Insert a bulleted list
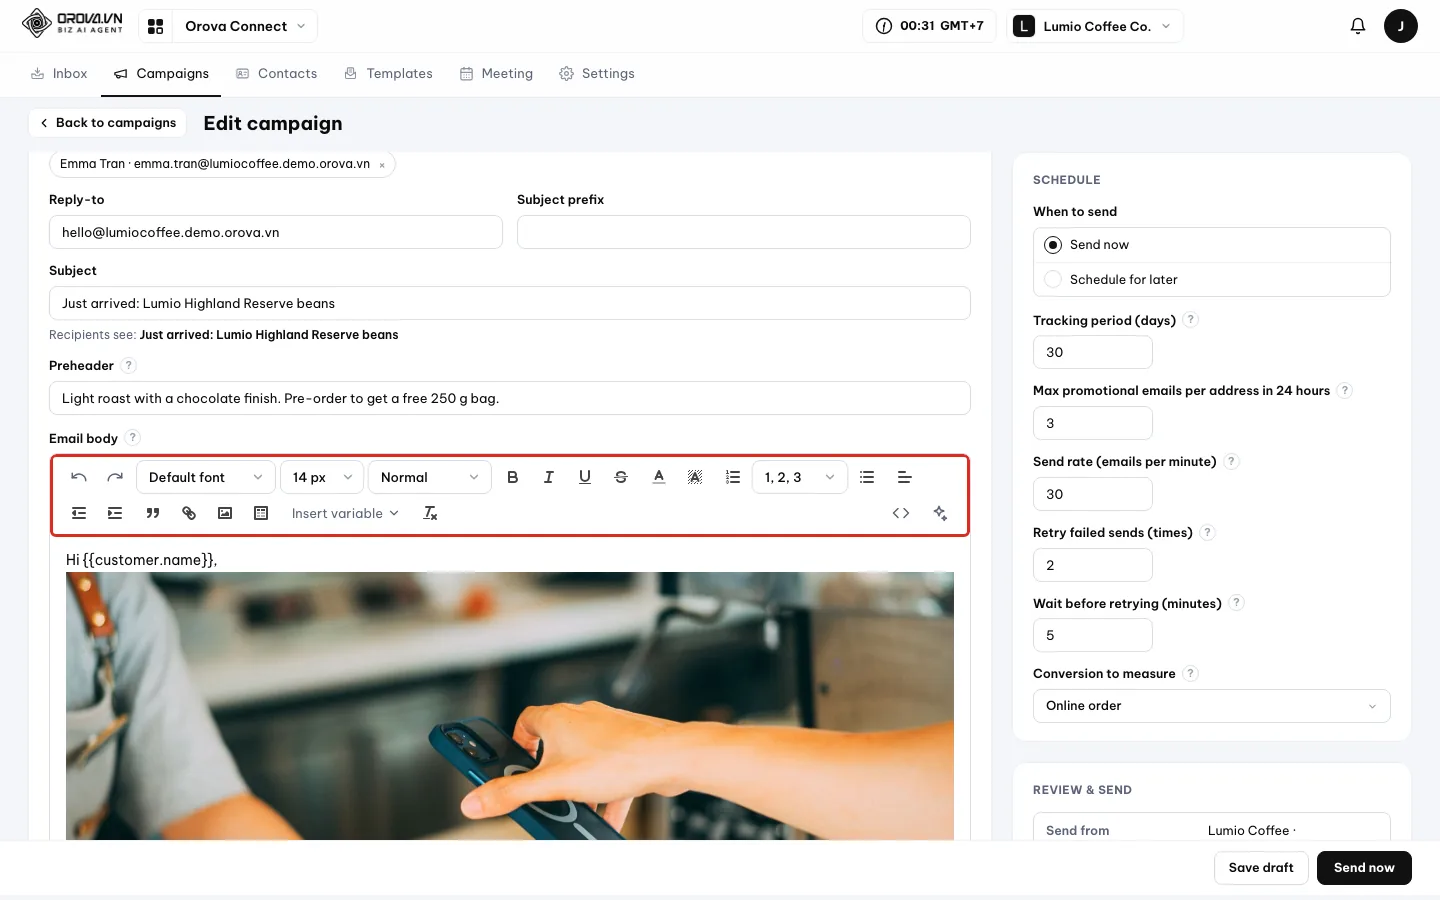Image resolution: width=1440 pixels, height=900 pixels. [x=867, y=477]
